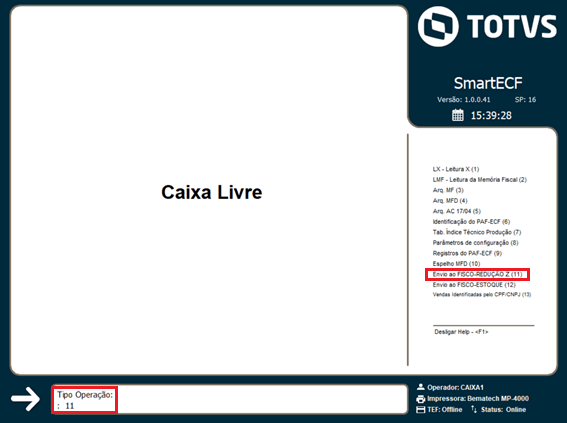Click the printer icon next to Impressora
This screenshot has height=423, width=567.
tap(421, 399)
